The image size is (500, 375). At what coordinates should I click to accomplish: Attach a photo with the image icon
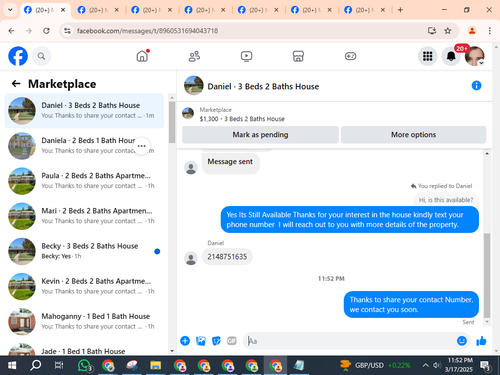(201, 341)
